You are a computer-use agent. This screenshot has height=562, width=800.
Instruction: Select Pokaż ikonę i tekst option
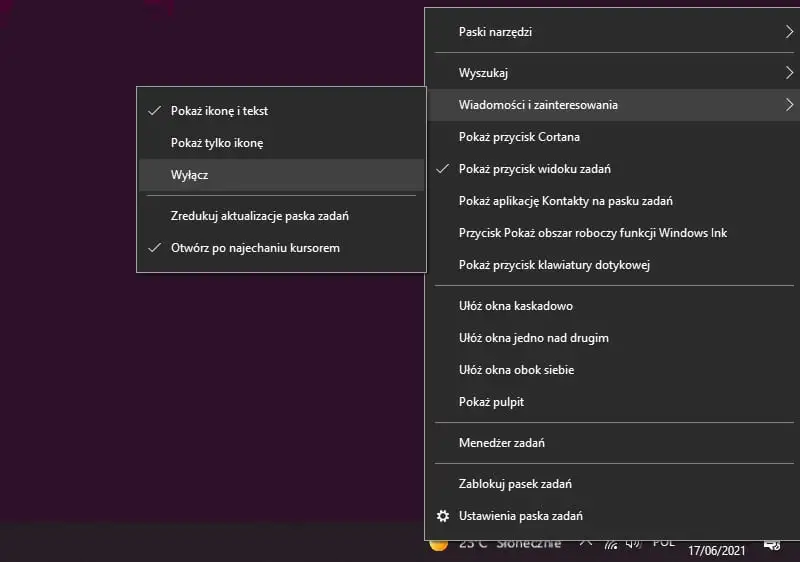click(x=282, y=111)
